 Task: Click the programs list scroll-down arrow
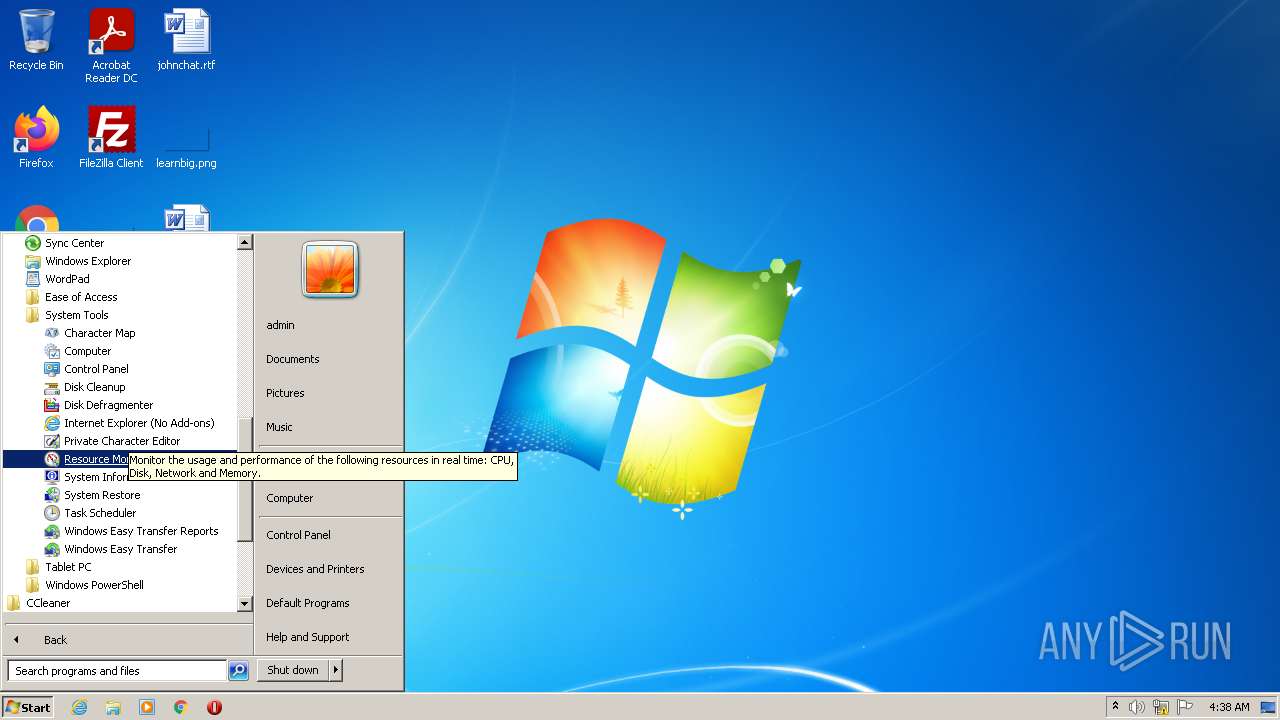[244, 604]
